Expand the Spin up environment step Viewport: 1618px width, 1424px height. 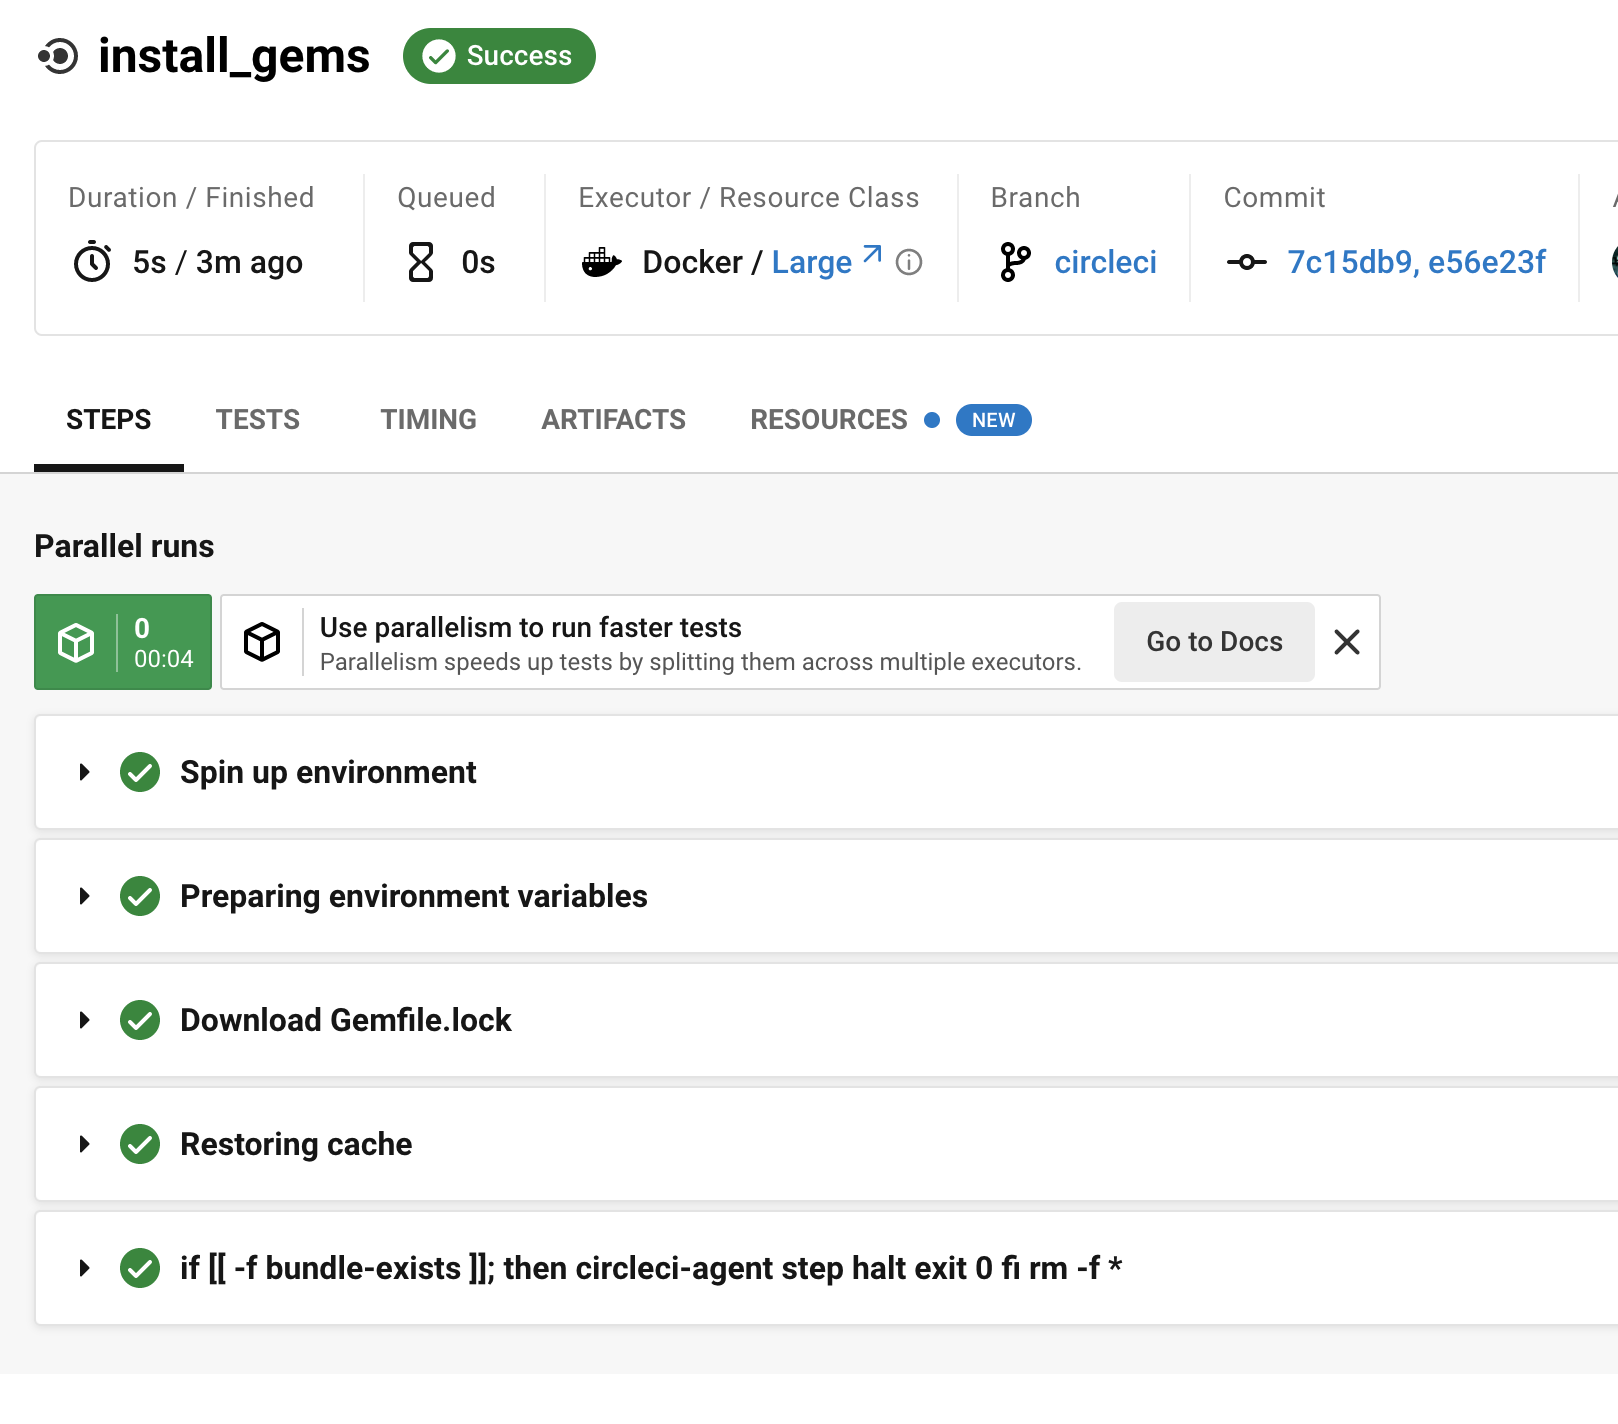tap(85, 772)
